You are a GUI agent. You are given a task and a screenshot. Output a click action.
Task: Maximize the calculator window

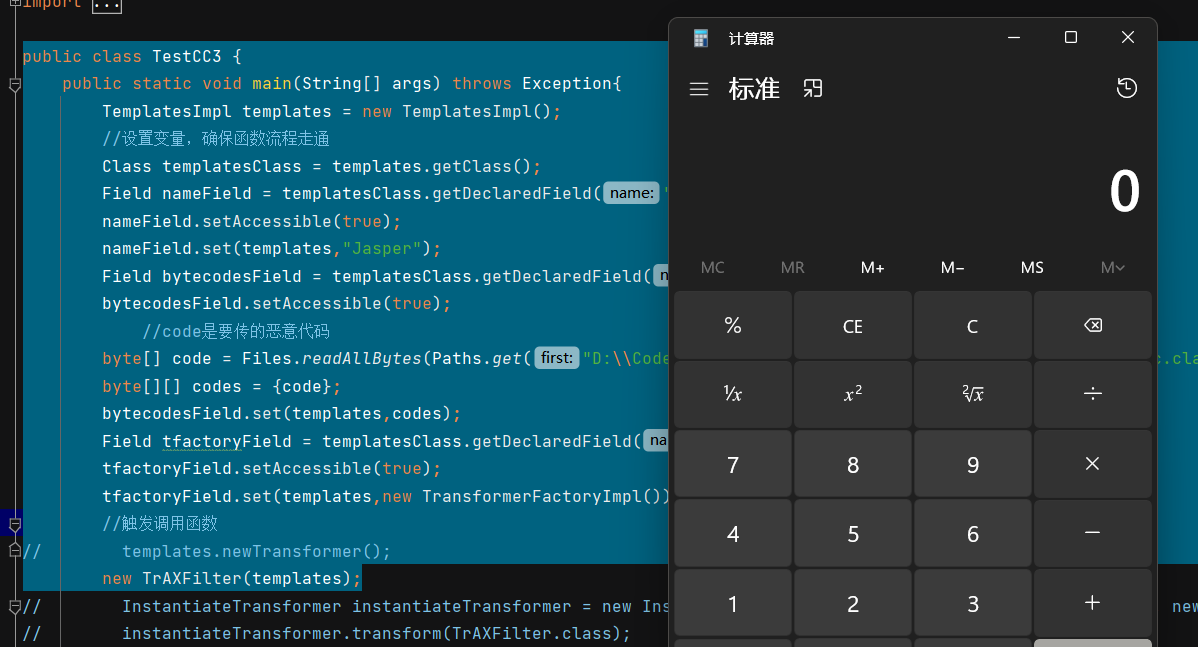click(1070, 37)
